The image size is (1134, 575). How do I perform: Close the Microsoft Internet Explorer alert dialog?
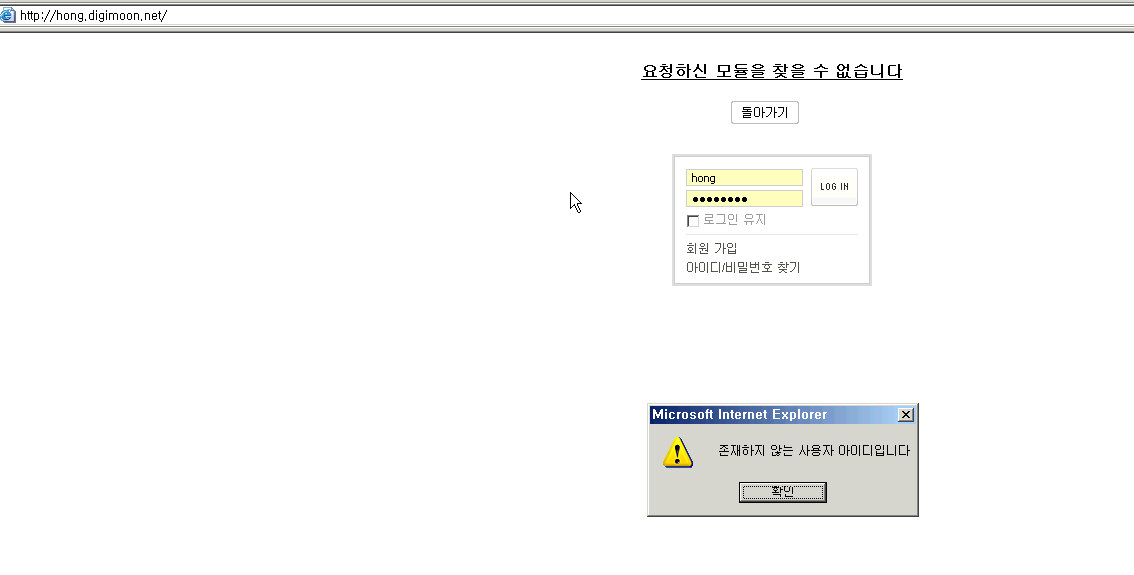point(905,414)
